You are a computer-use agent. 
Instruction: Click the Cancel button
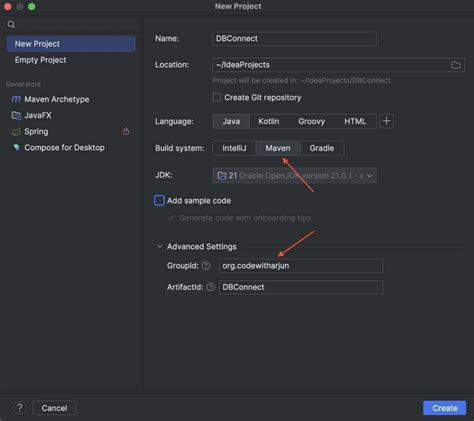(x=54, y=408)
